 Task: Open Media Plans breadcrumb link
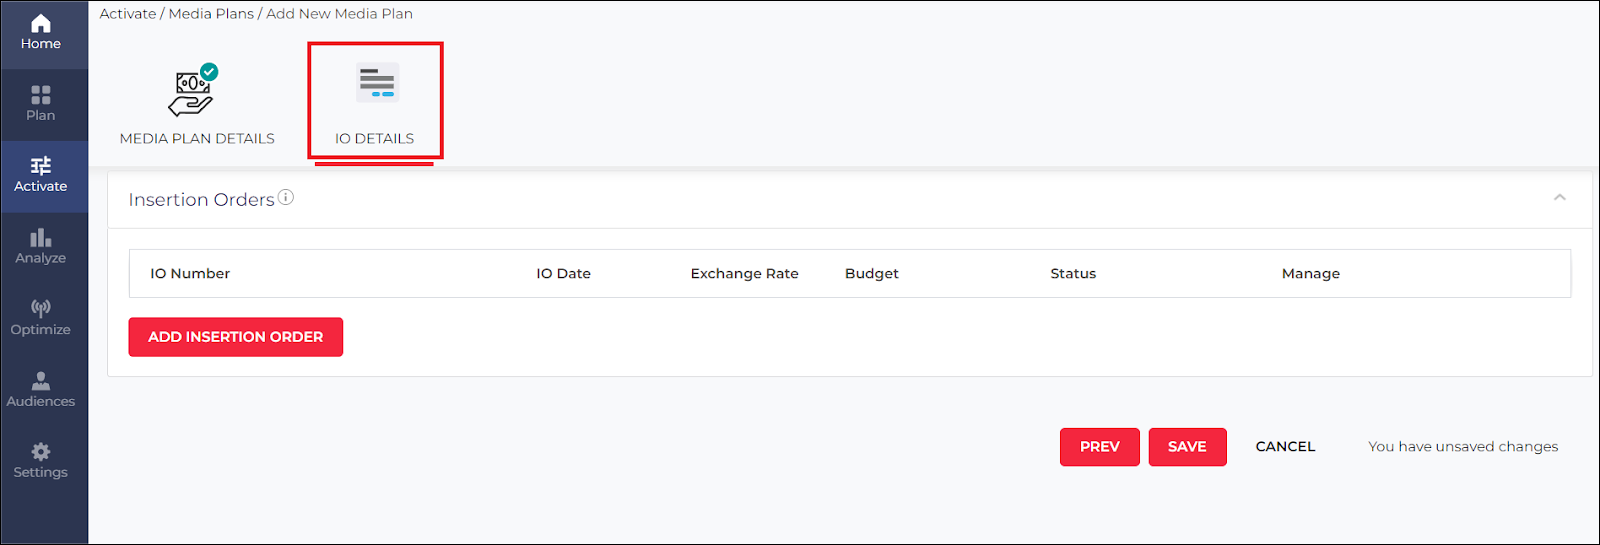211,14
